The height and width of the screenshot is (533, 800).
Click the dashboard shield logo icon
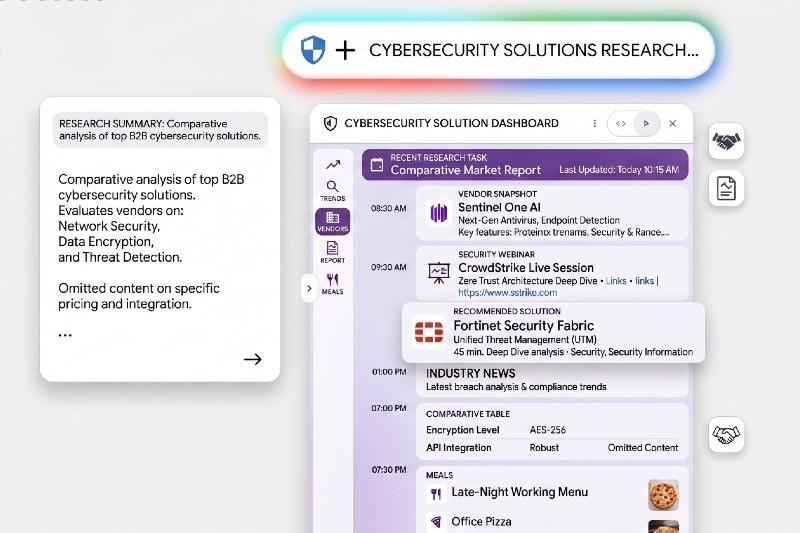click(x=331, y=123)
